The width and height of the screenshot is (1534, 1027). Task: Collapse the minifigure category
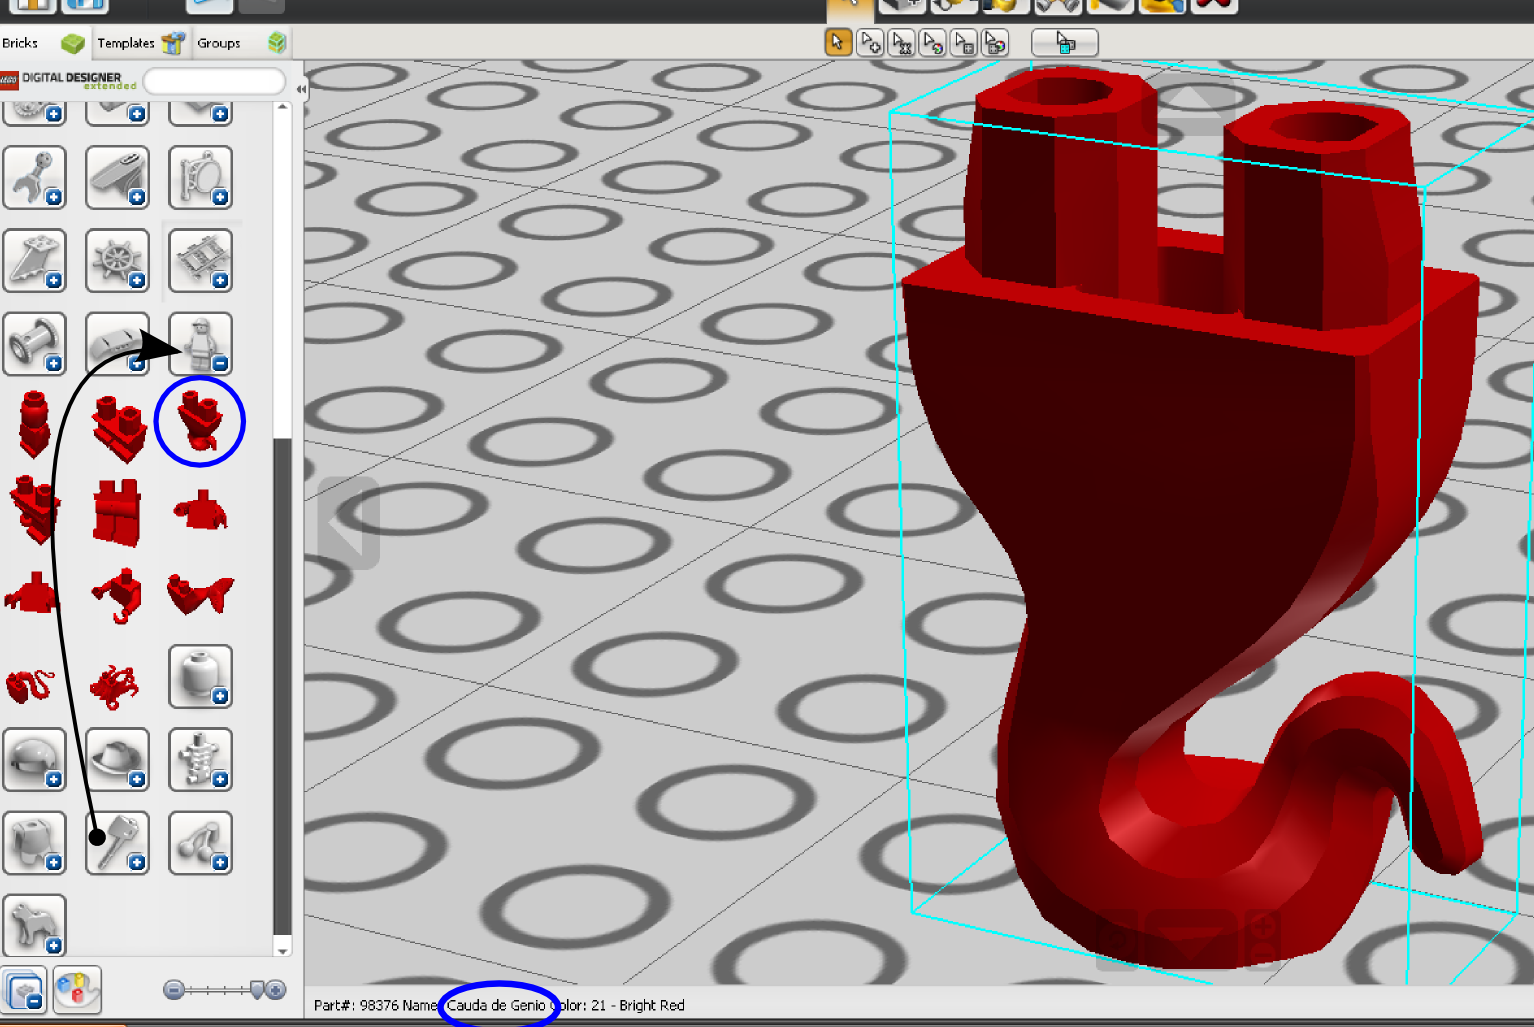click(201, 344)
